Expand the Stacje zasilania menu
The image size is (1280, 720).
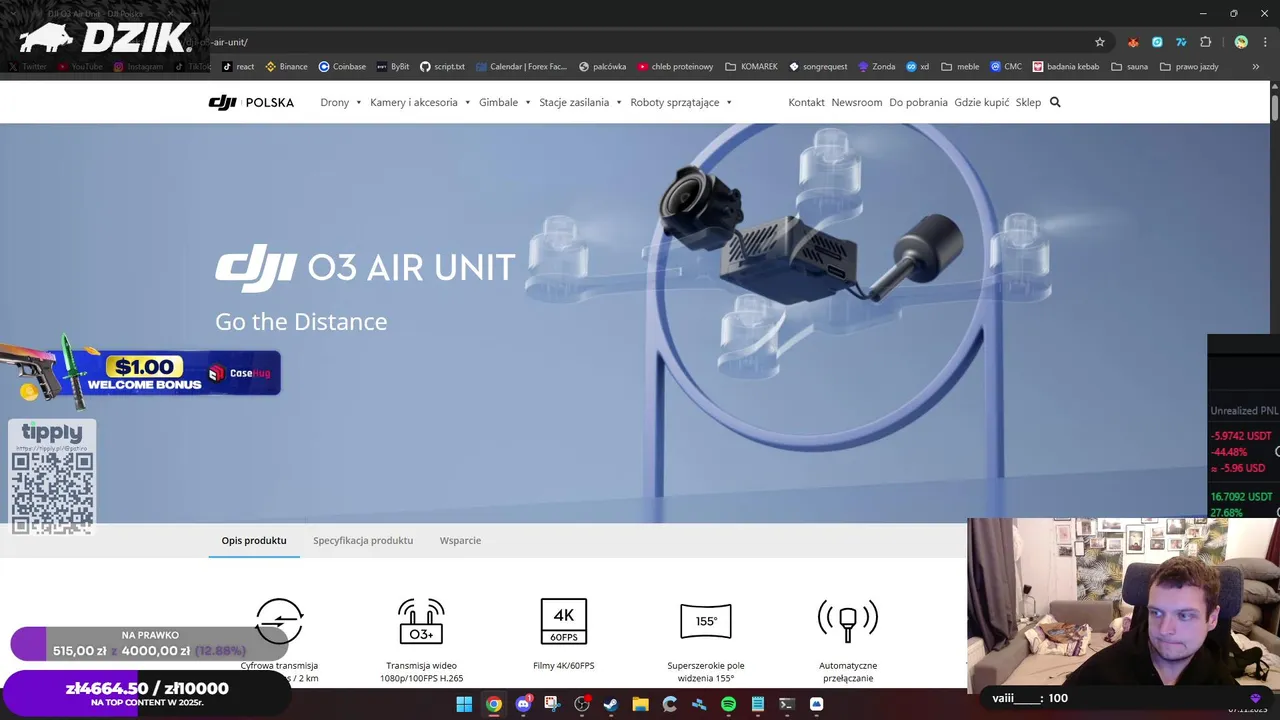point(580,102)
